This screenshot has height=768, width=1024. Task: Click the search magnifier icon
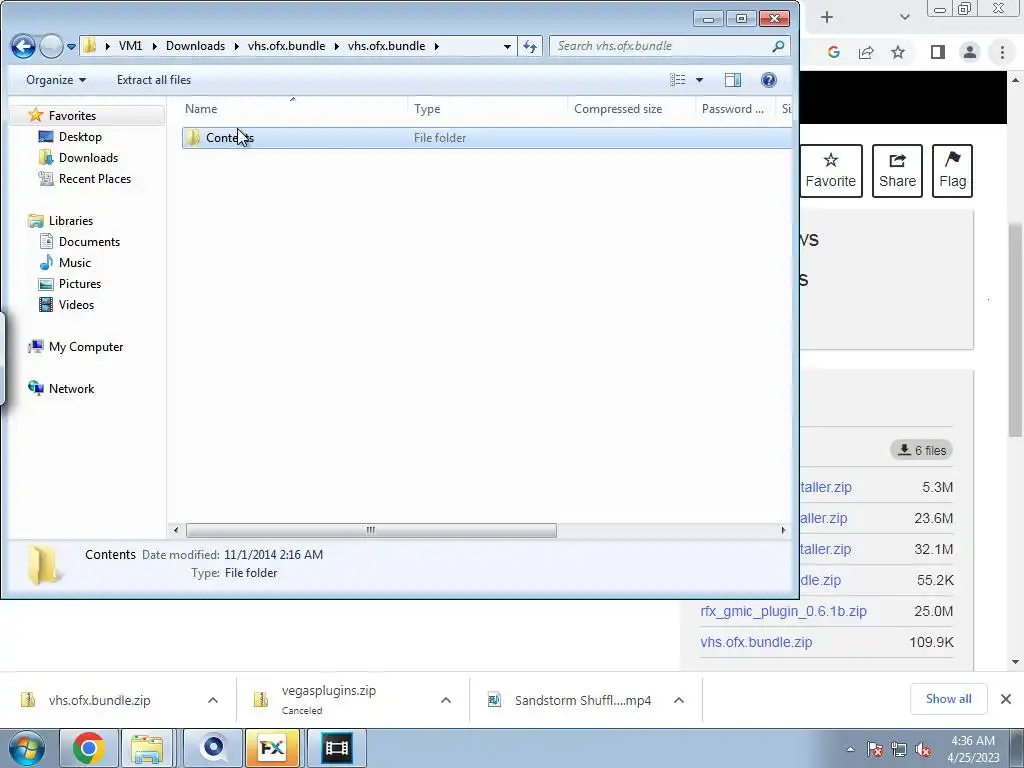778,46
